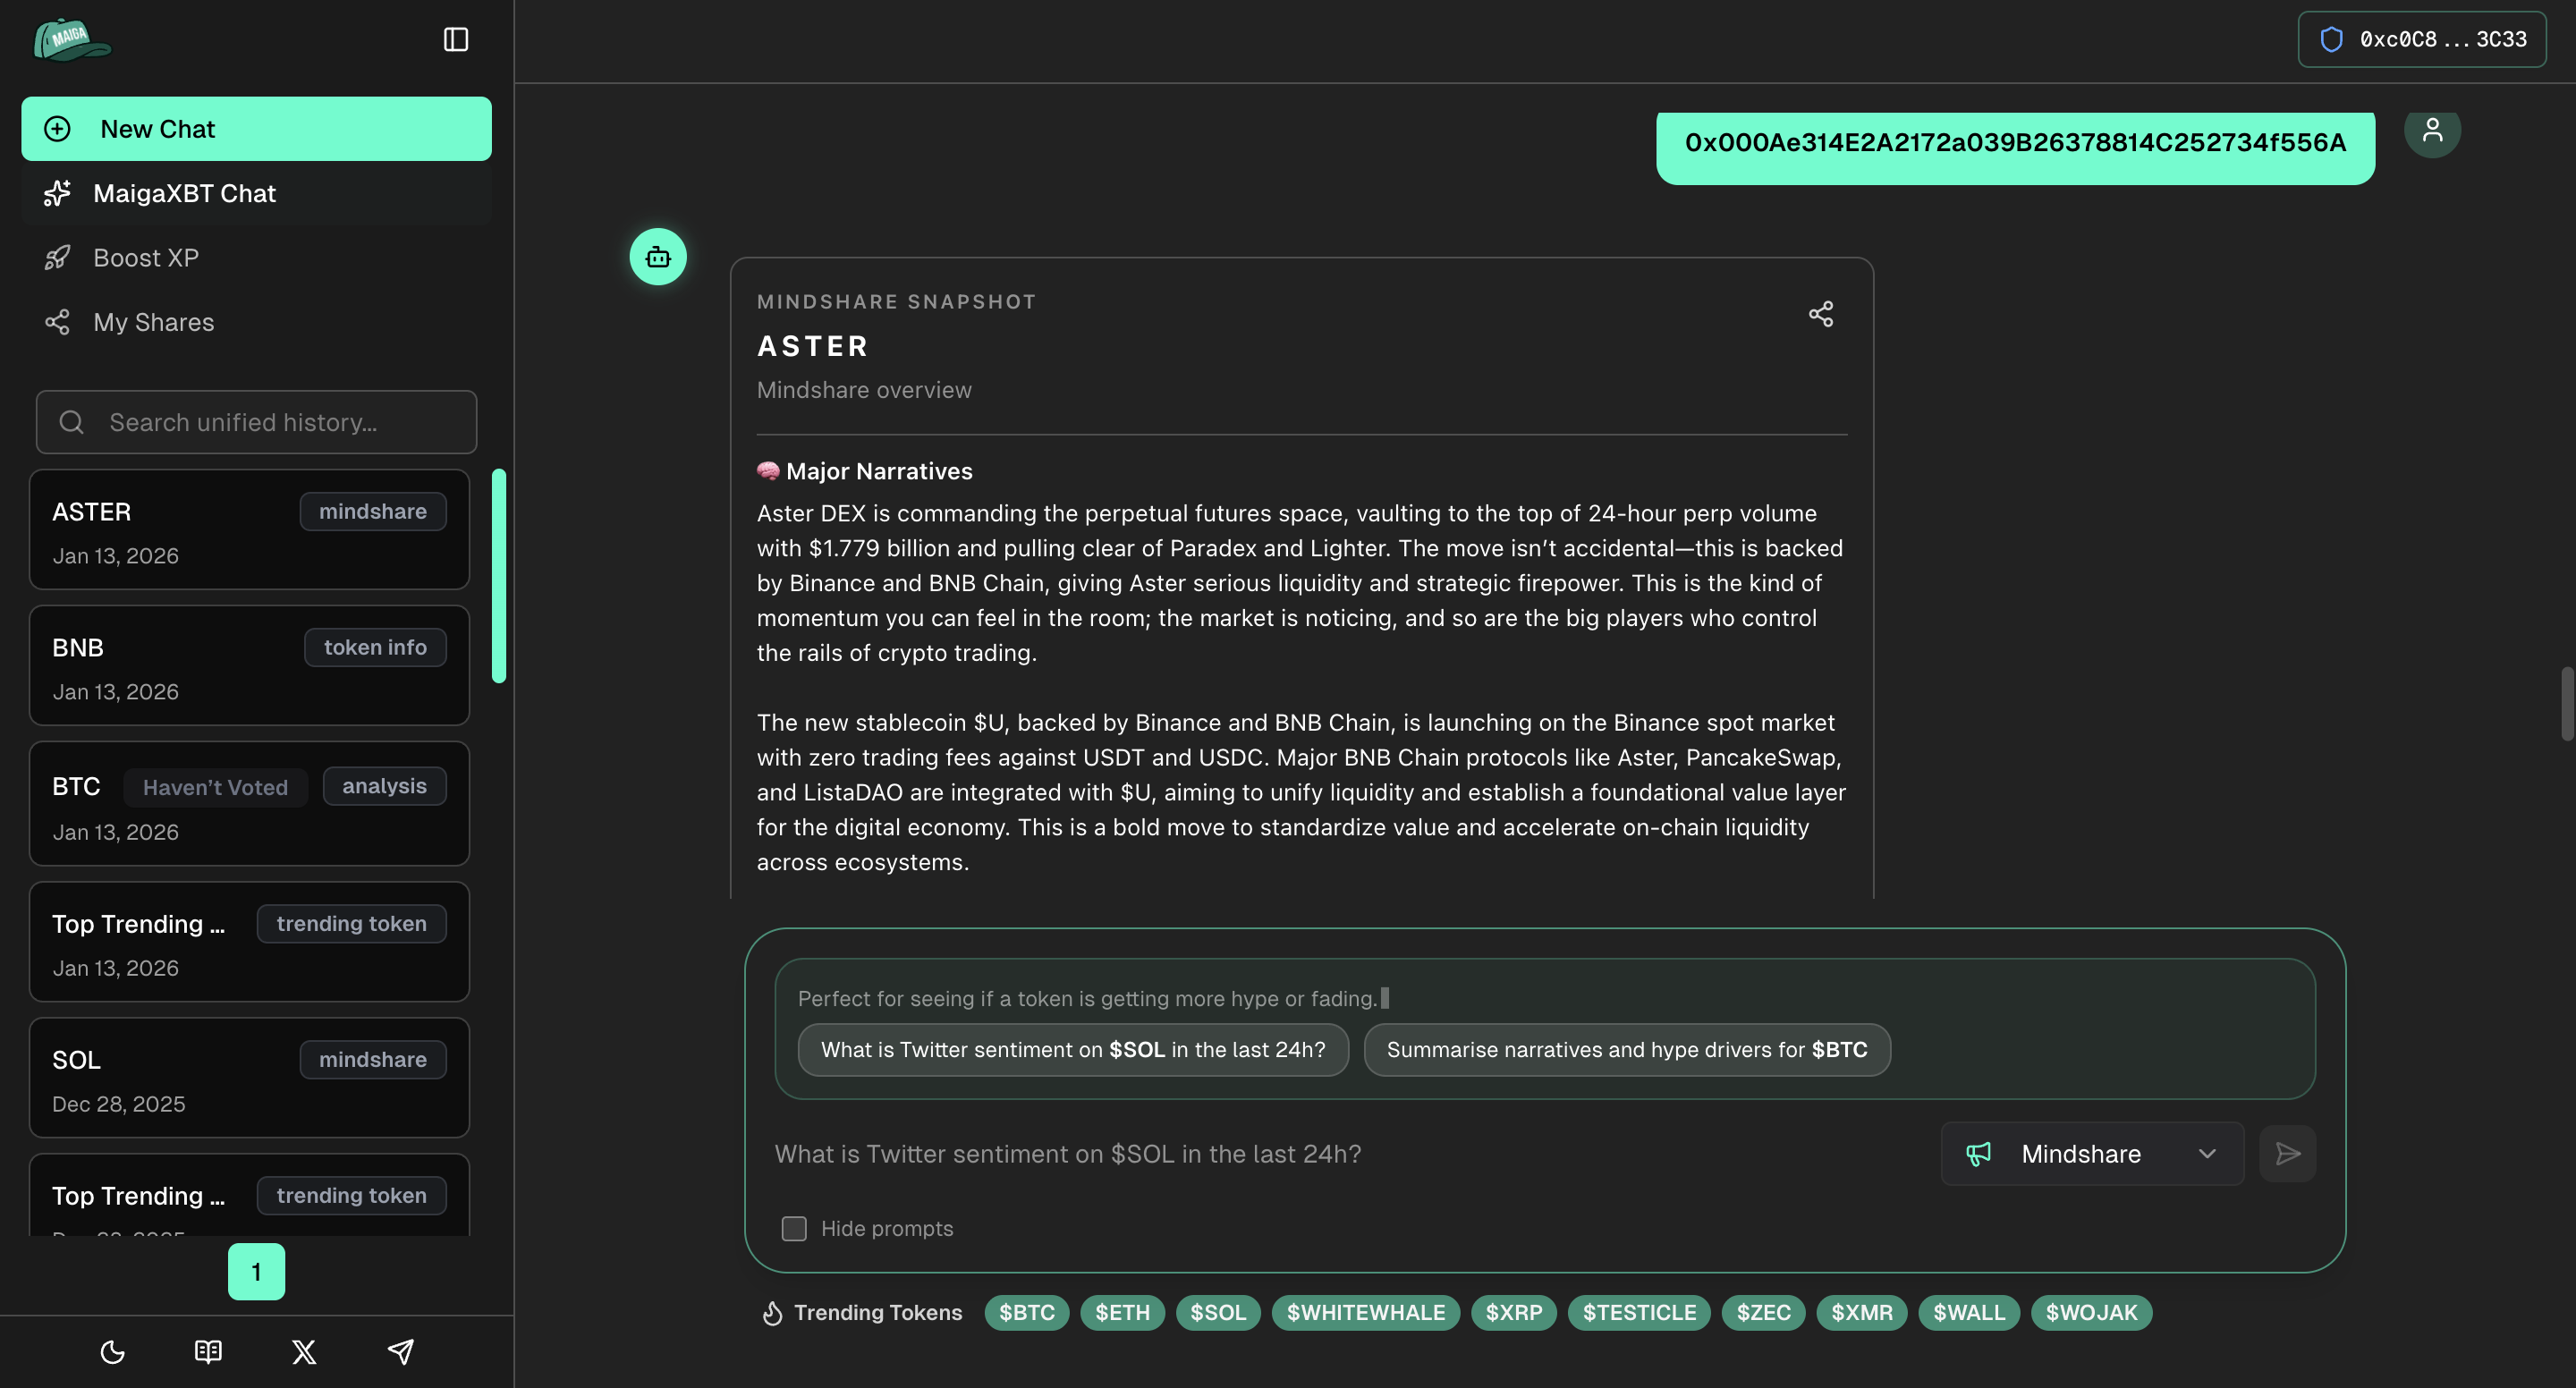This screenshot has width=2576, height=1388.
Task: Click the sidebar history scrollbar
Action: pos(499,576)
